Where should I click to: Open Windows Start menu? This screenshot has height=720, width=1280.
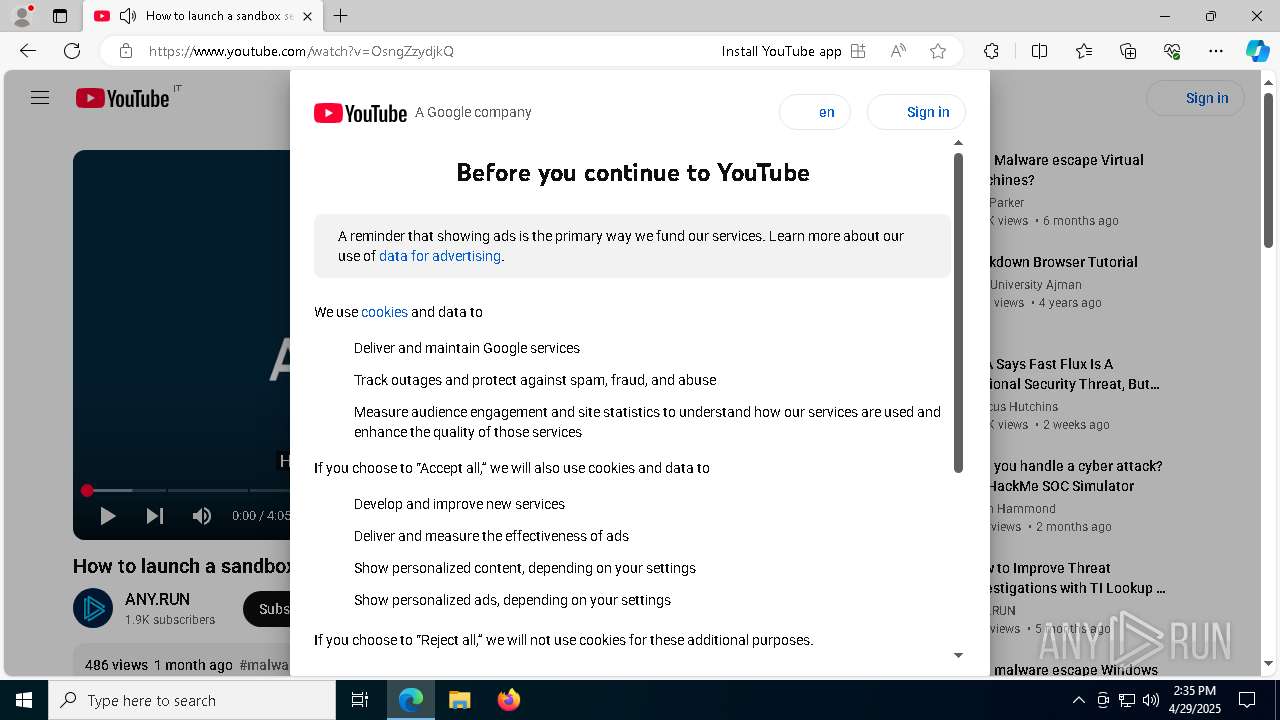(x=24, y=700)
